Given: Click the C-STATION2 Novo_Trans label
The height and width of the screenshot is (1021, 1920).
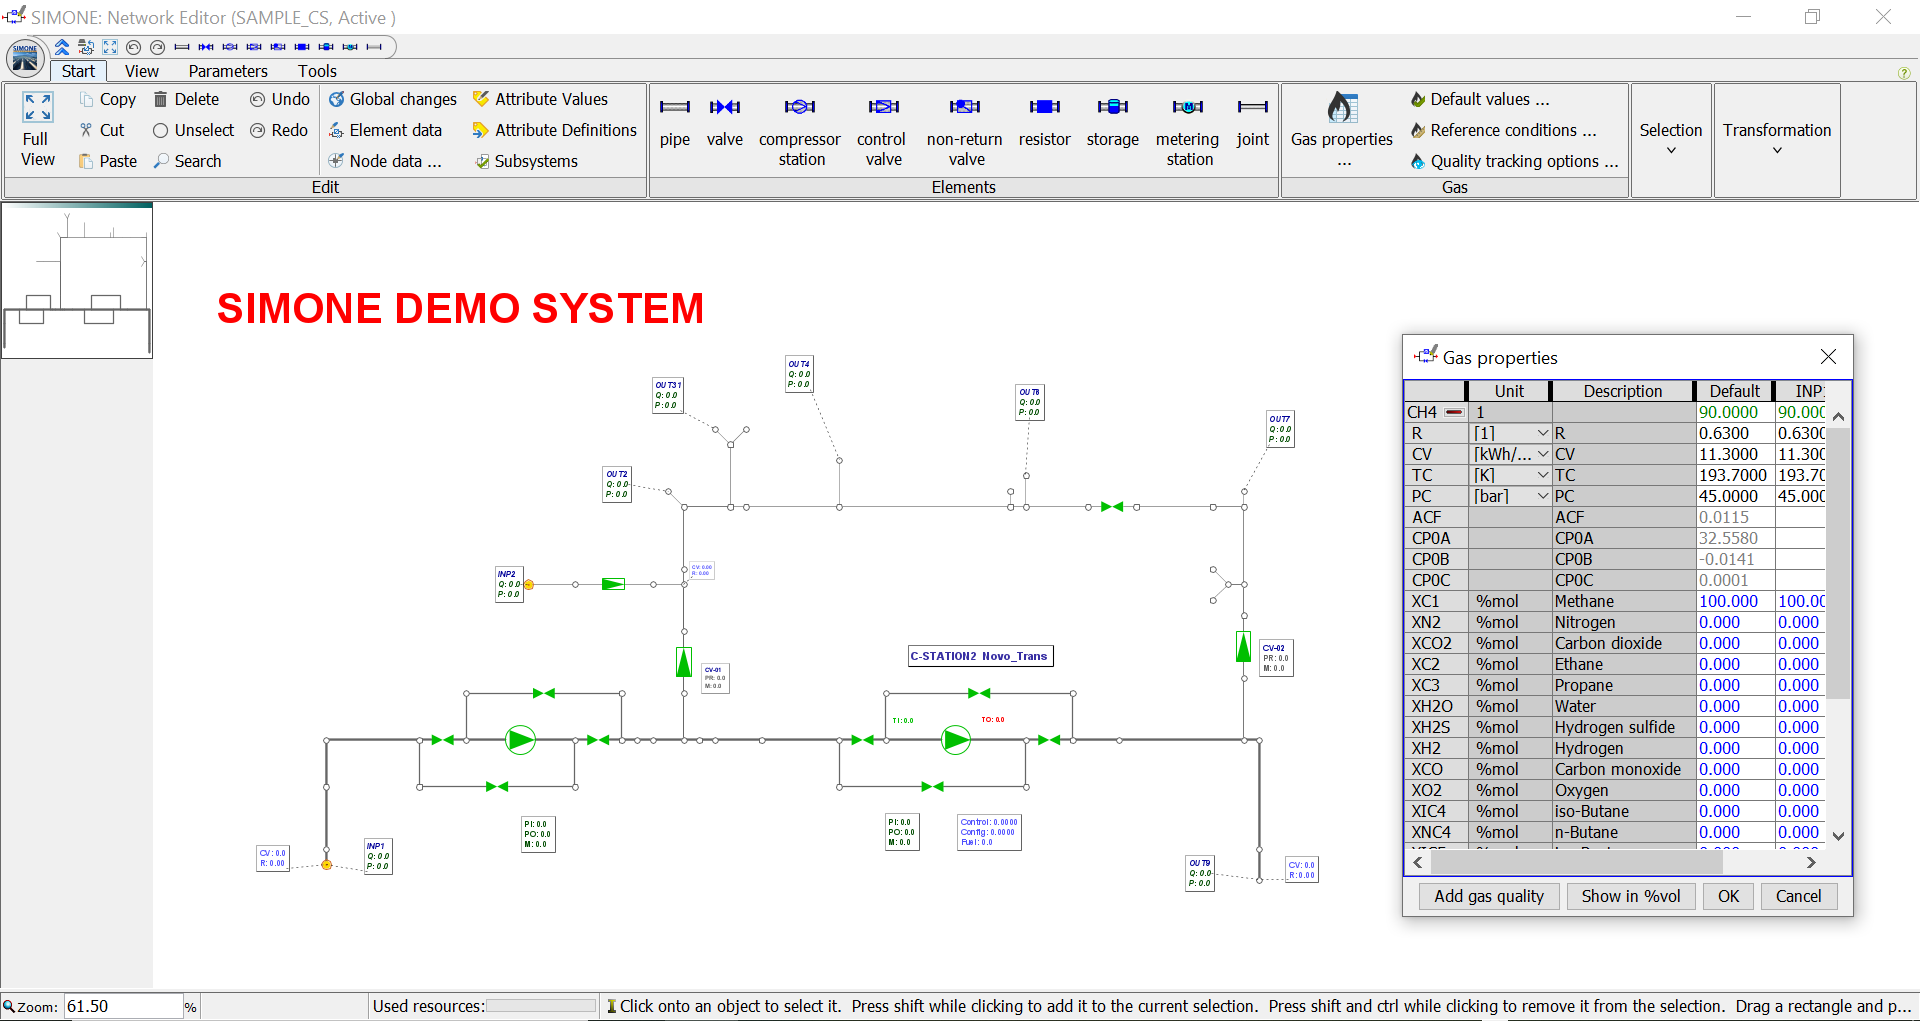Looking at the screenshot, I should (x=980, y=656).
